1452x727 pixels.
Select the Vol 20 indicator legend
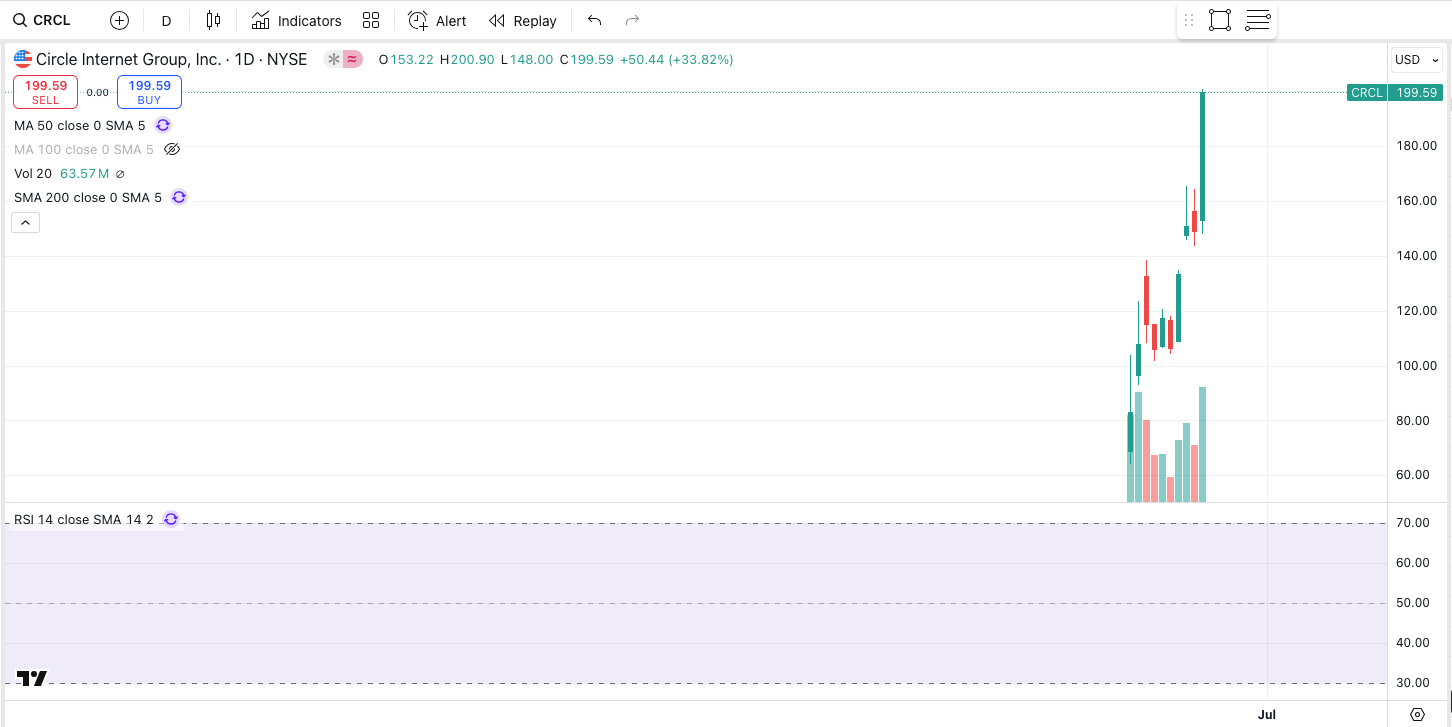tap(33, 173)
